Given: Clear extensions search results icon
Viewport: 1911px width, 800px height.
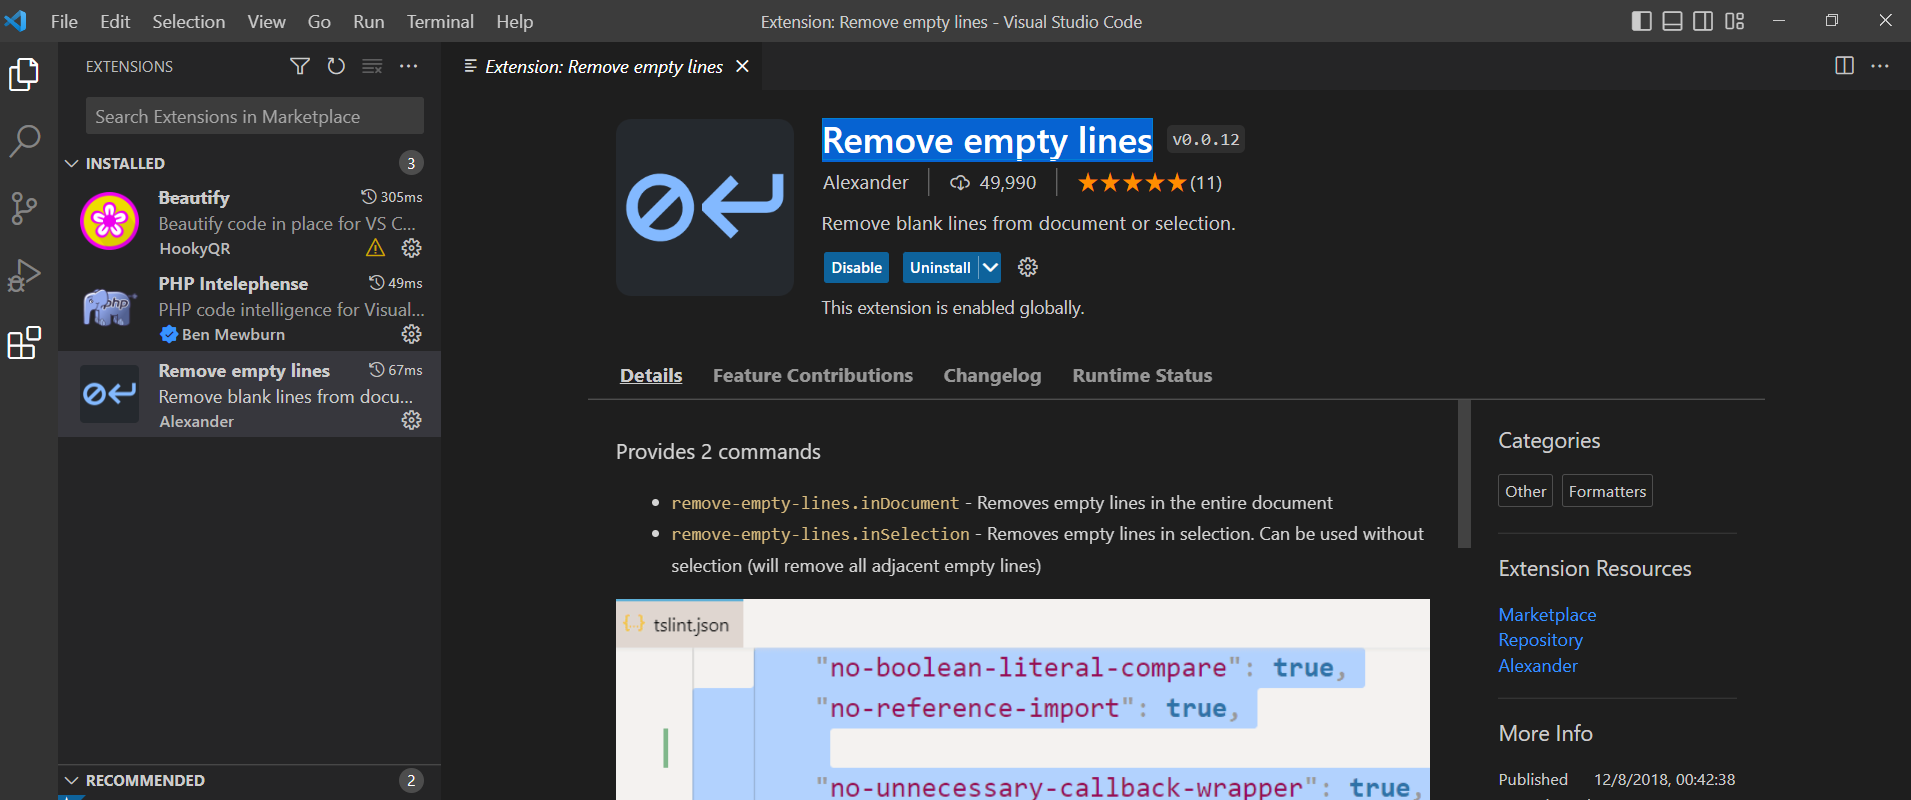Looking at the screenshot, I should coord(372,66).
